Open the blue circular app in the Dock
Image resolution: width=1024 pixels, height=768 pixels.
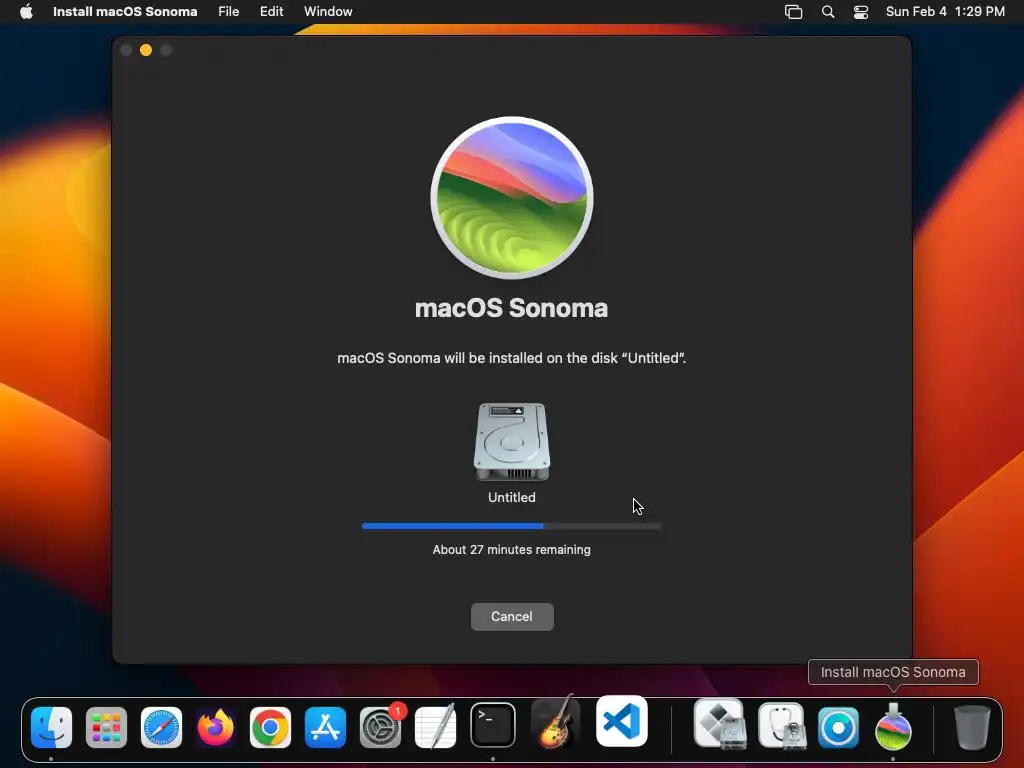(839, 727)
